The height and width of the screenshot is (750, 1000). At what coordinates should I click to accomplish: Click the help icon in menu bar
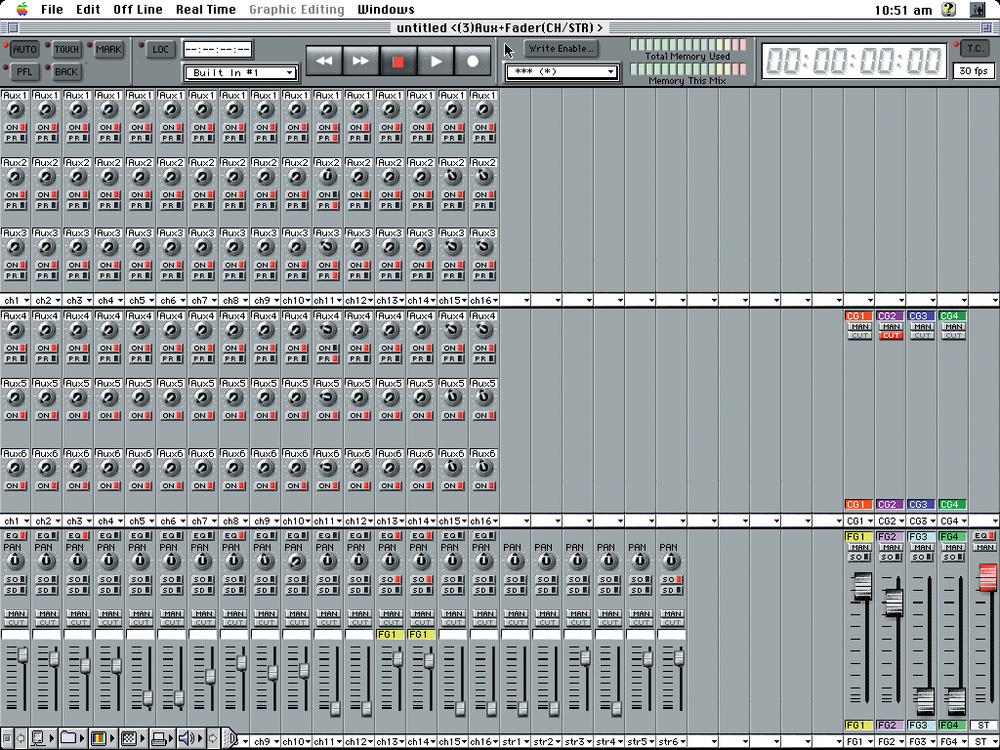949,10
